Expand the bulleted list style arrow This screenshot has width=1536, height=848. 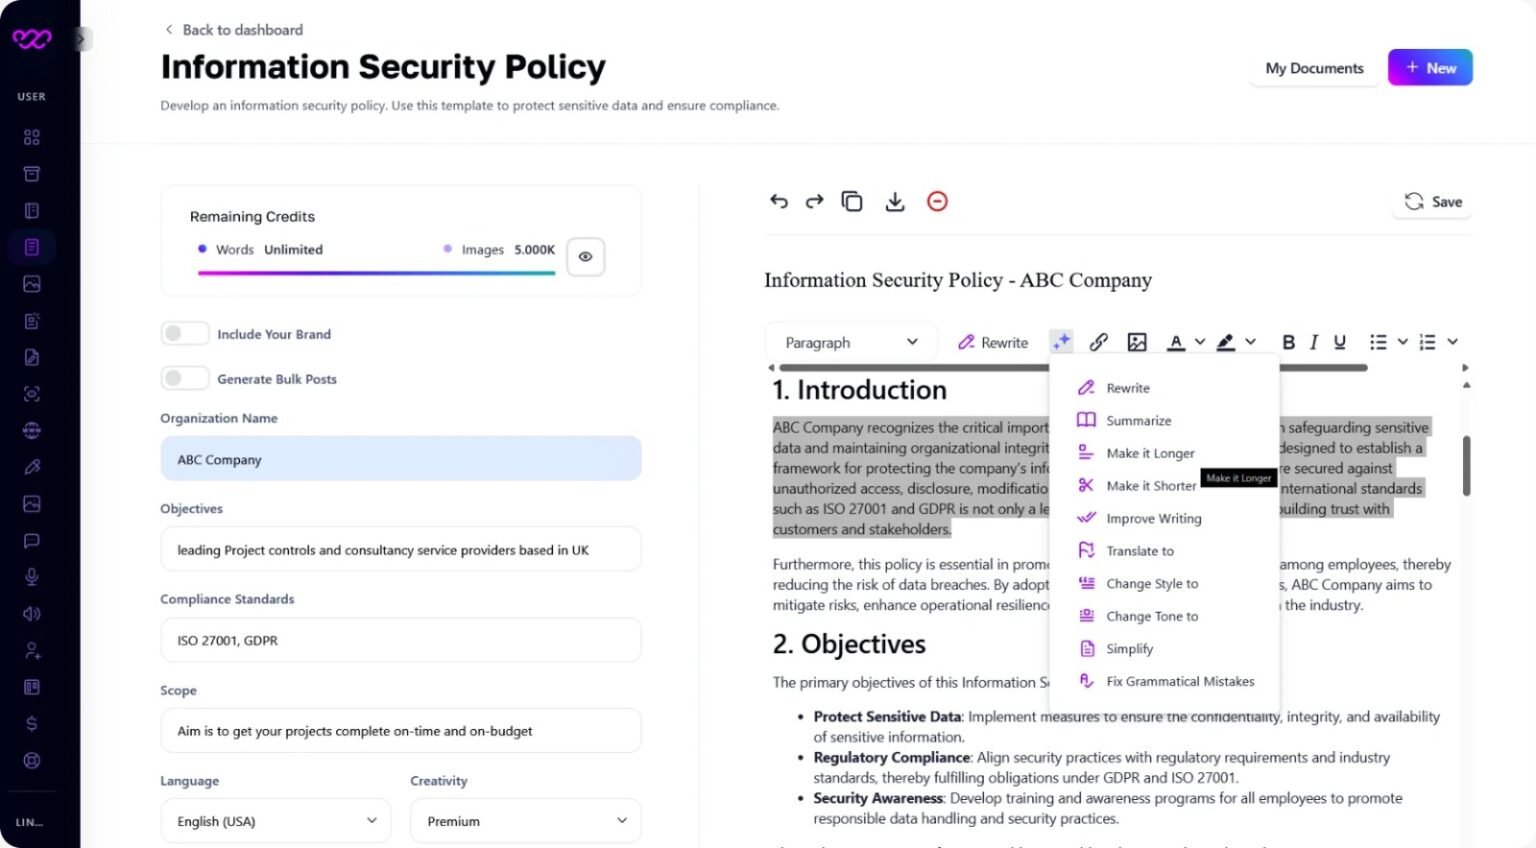[x=1402, y=342]
